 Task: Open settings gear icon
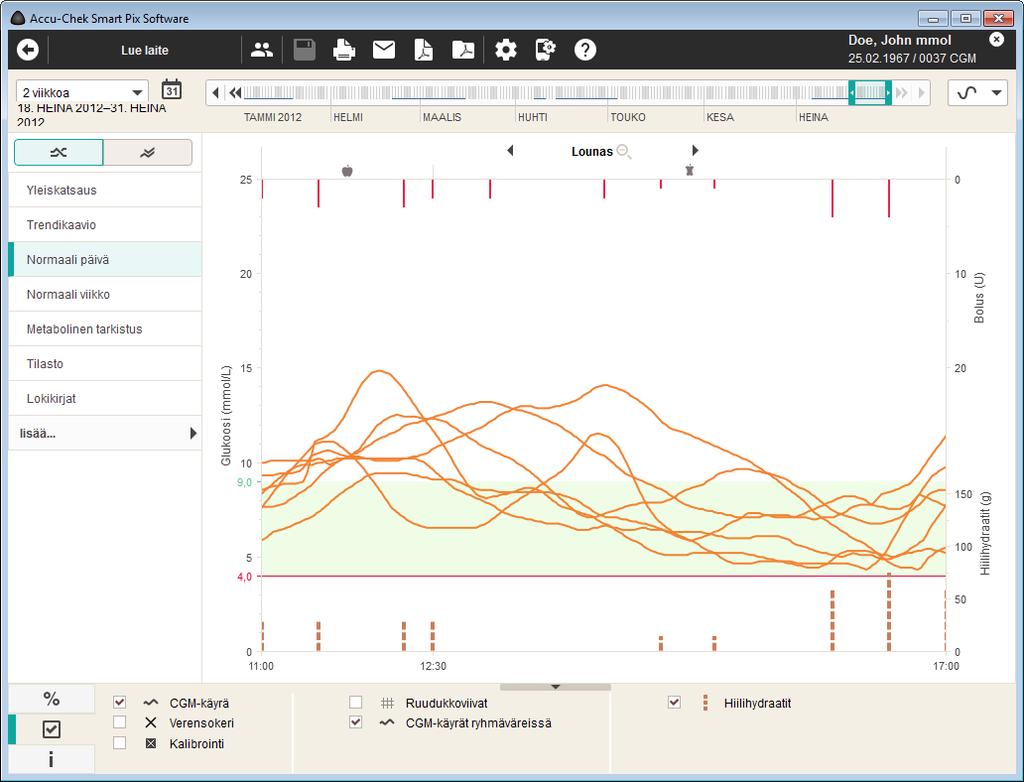coord(505,50)
